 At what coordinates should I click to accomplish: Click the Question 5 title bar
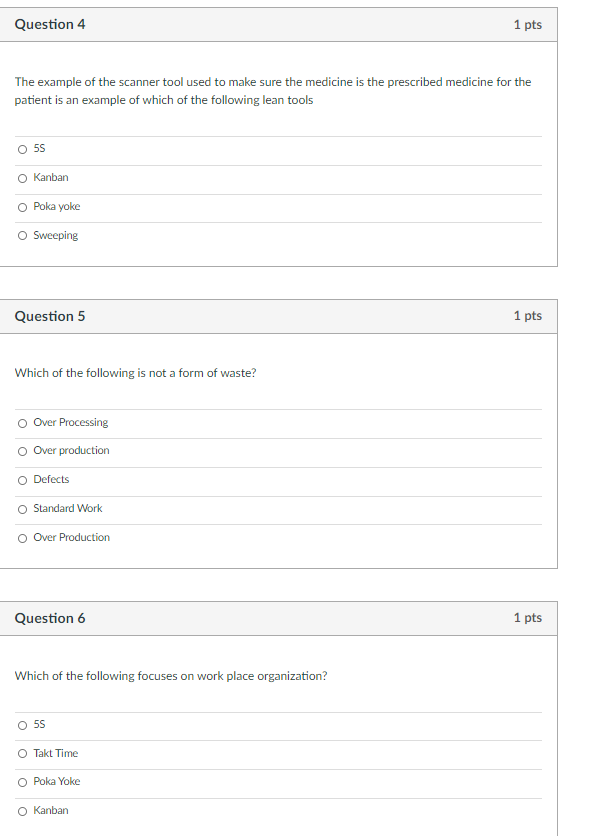(x=49, y=316)
